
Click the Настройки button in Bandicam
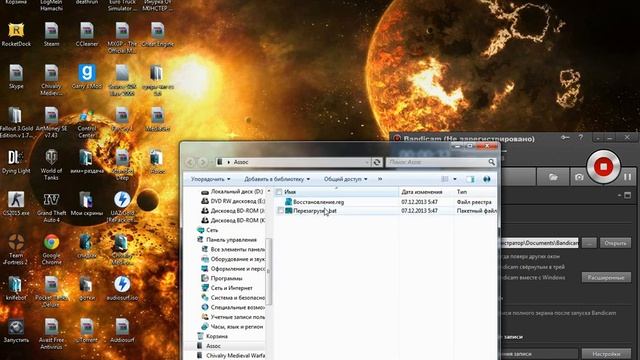[x=606, y=353]
